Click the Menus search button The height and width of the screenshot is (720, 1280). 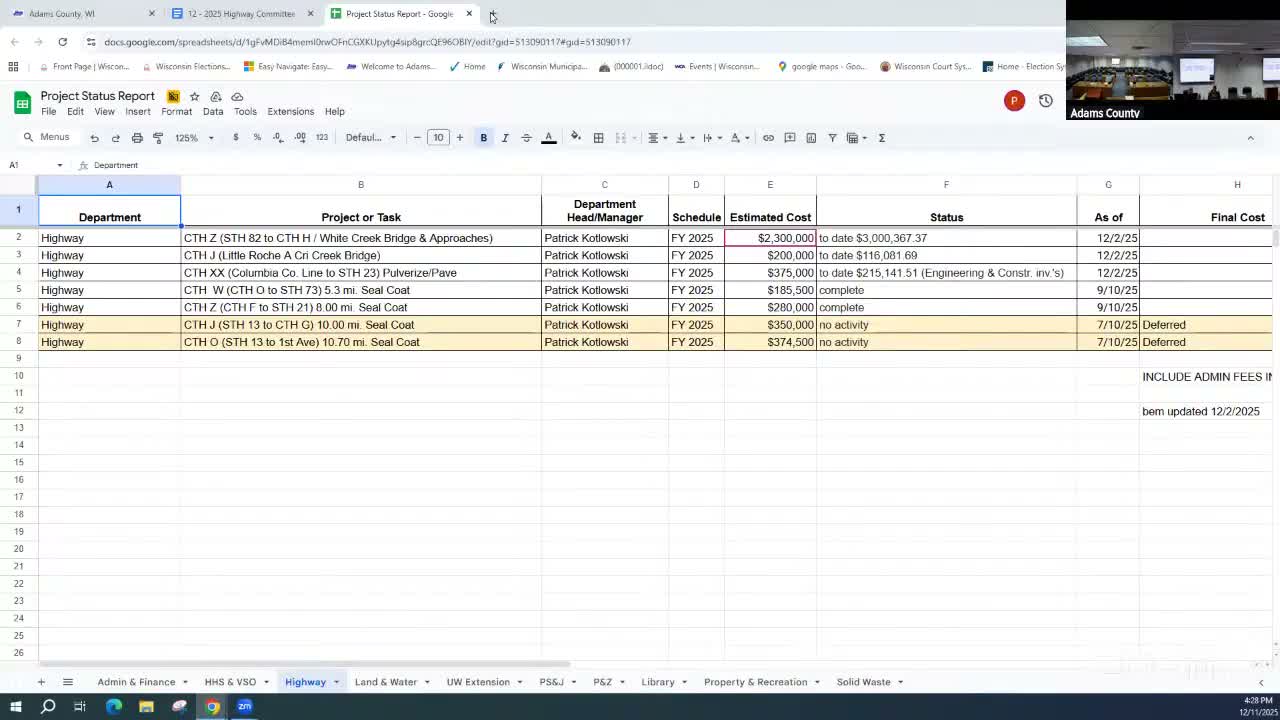tap(47, 138)
